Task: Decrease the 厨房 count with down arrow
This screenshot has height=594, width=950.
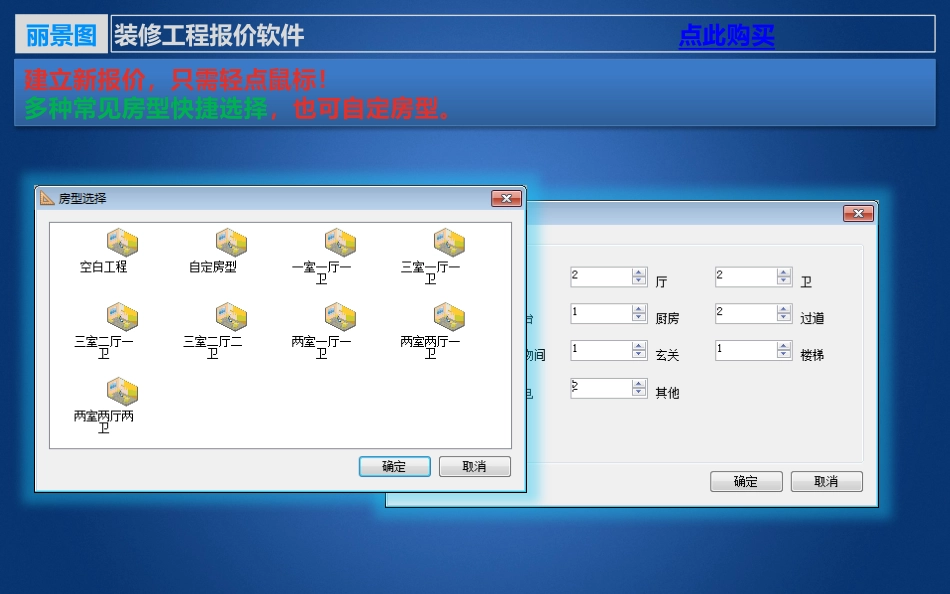Action: pos(639,317)
